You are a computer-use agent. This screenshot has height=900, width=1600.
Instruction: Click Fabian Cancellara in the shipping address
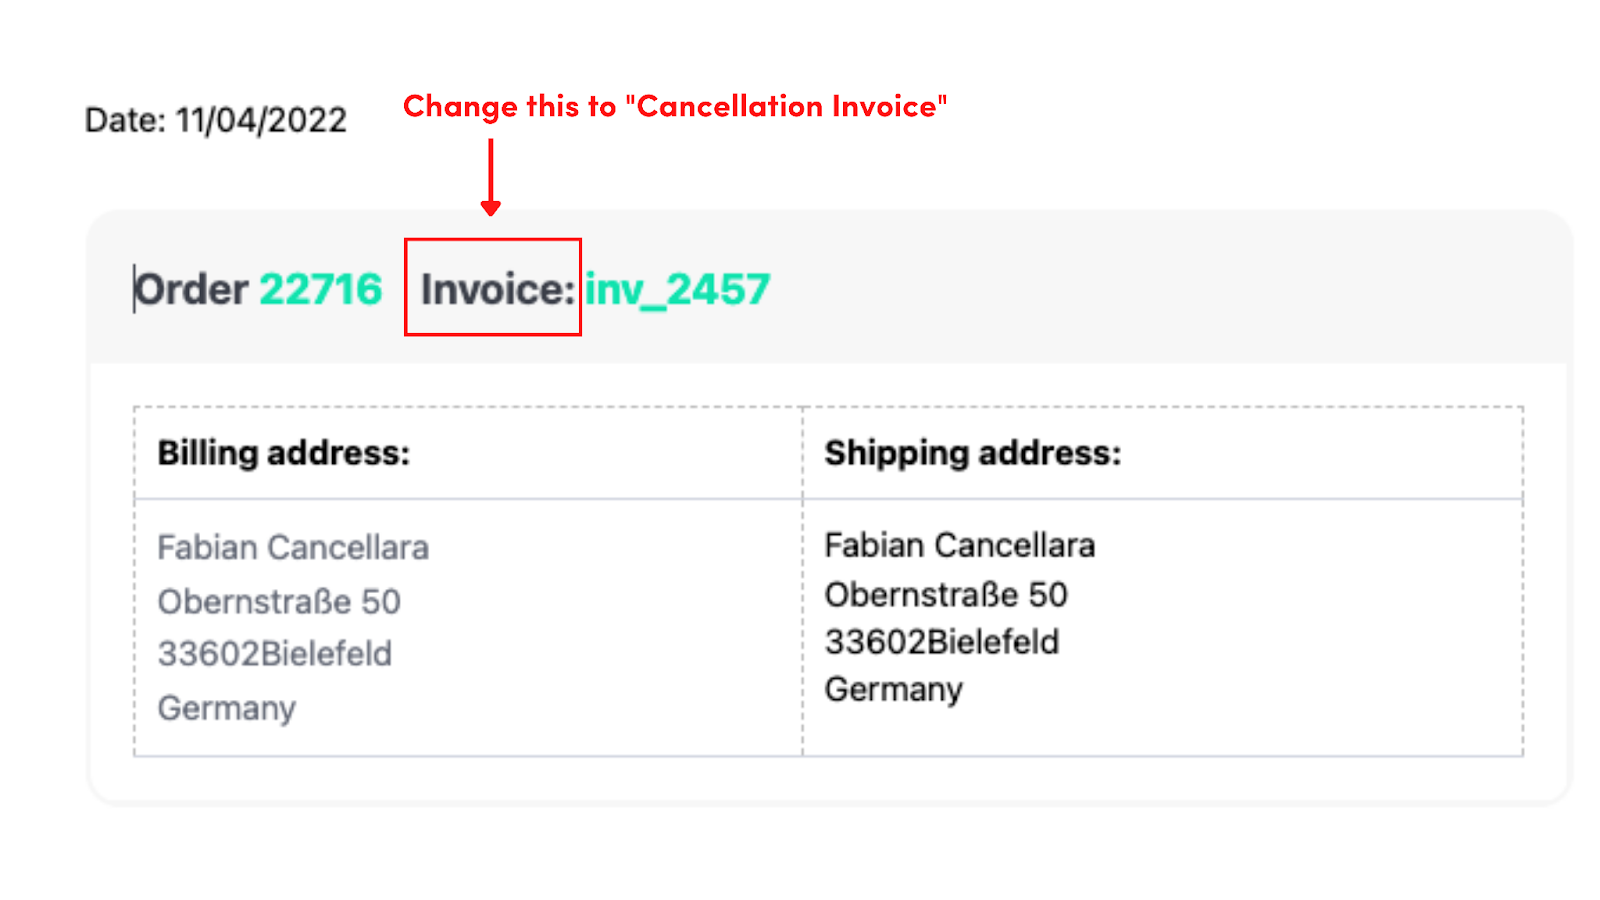tap(960, 545)
